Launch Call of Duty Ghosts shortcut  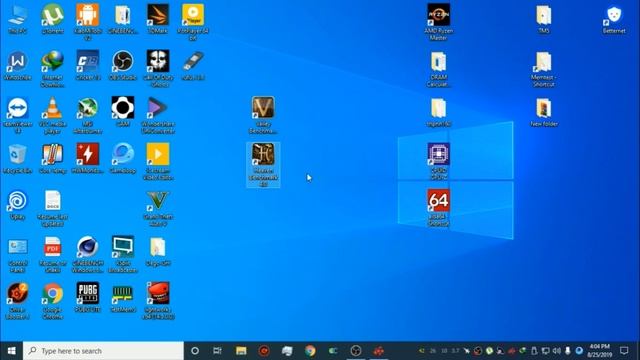coord(158,69)
